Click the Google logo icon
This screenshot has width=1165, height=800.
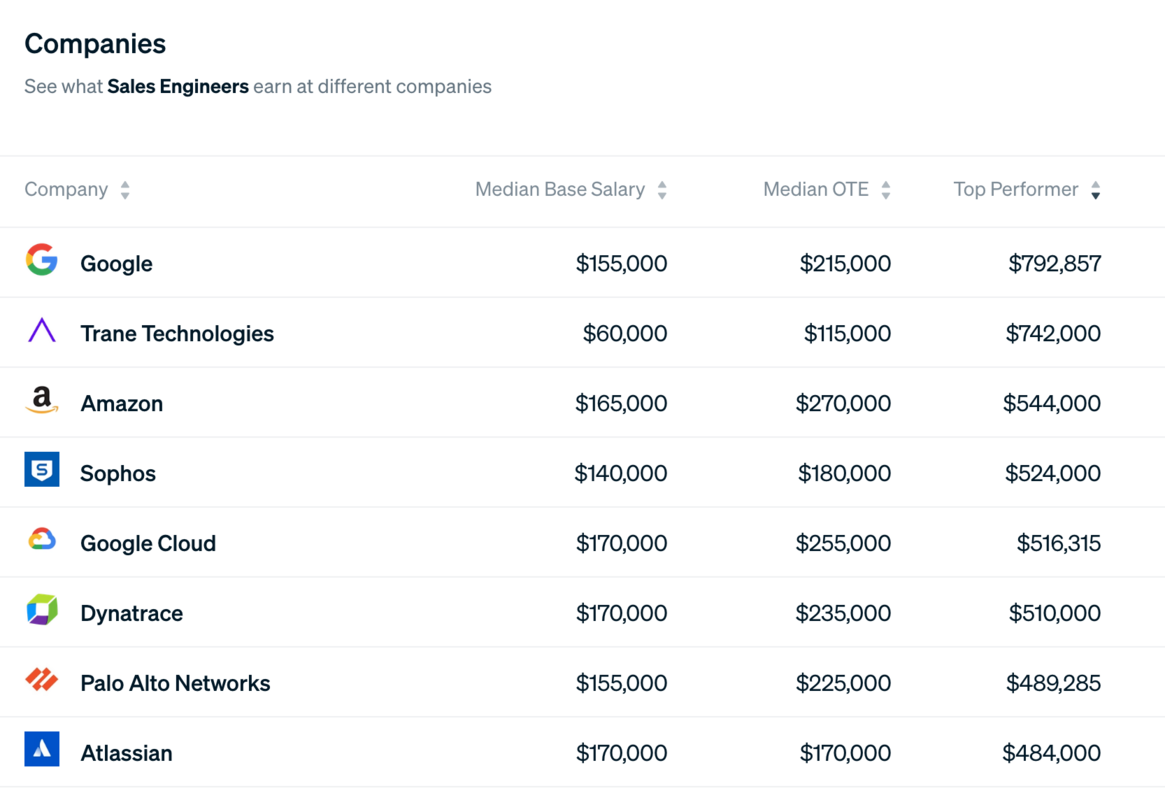[42, 261]
